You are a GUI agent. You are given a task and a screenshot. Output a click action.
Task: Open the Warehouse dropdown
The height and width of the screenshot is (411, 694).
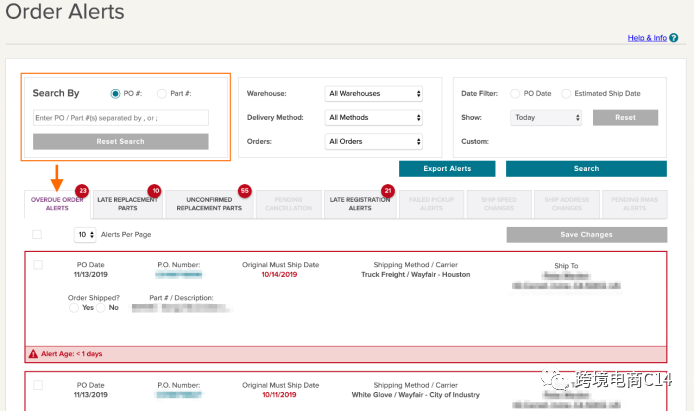(375, 94)
